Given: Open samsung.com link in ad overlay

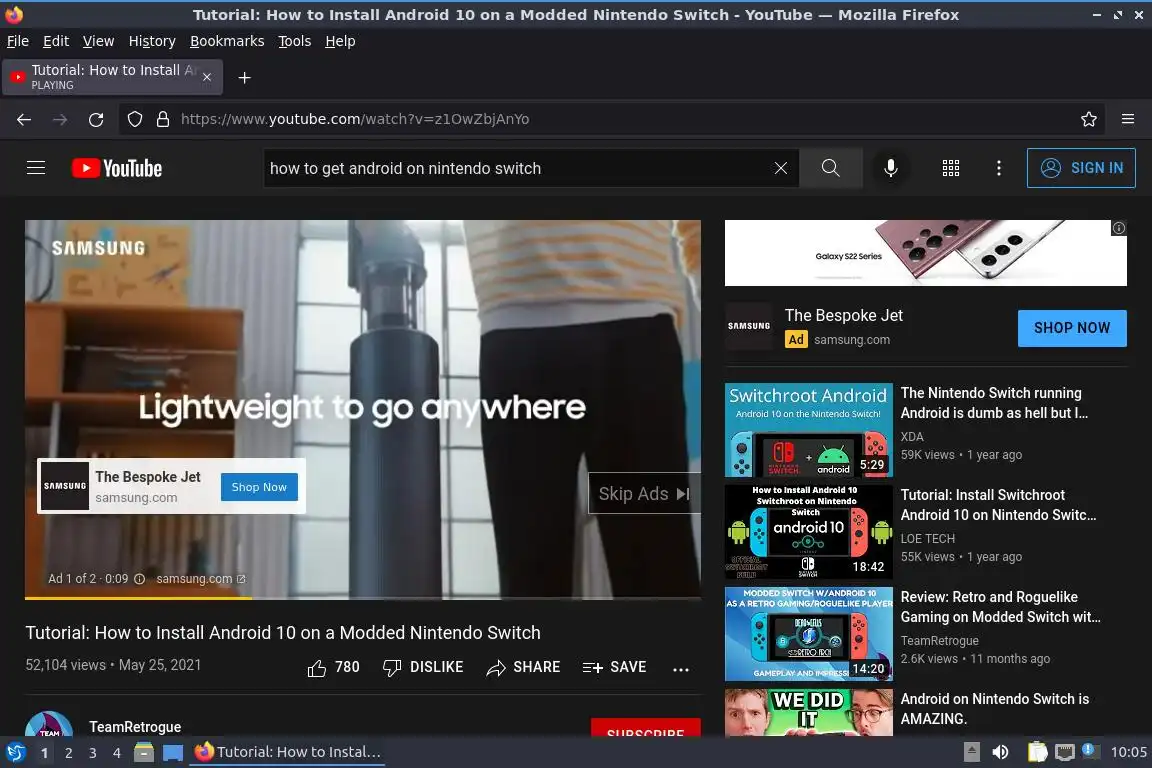Looking at the screenshot, I should tap(201, 578).
